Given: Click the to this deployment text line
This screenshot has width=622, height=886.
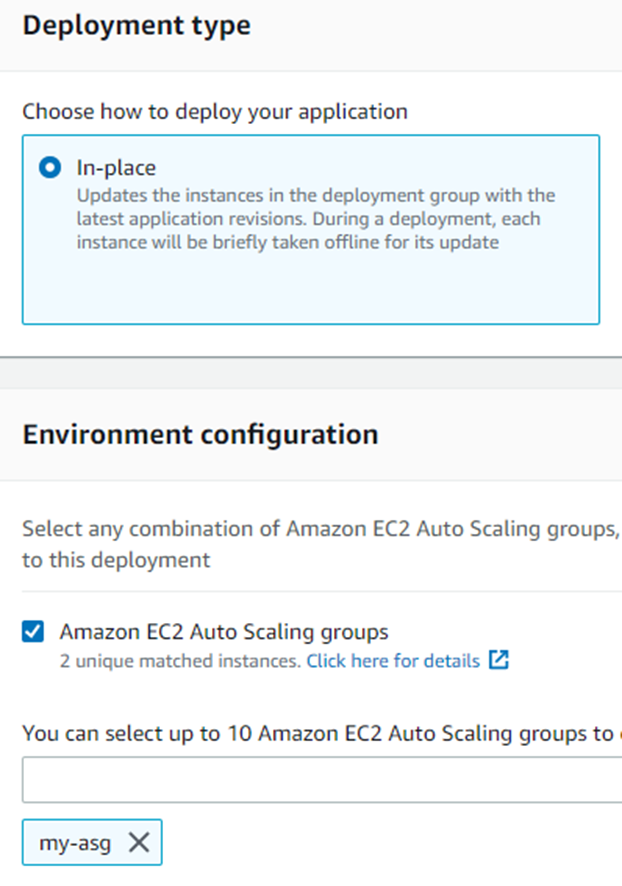Looking at the screenshot, I should tap(116, 560).
